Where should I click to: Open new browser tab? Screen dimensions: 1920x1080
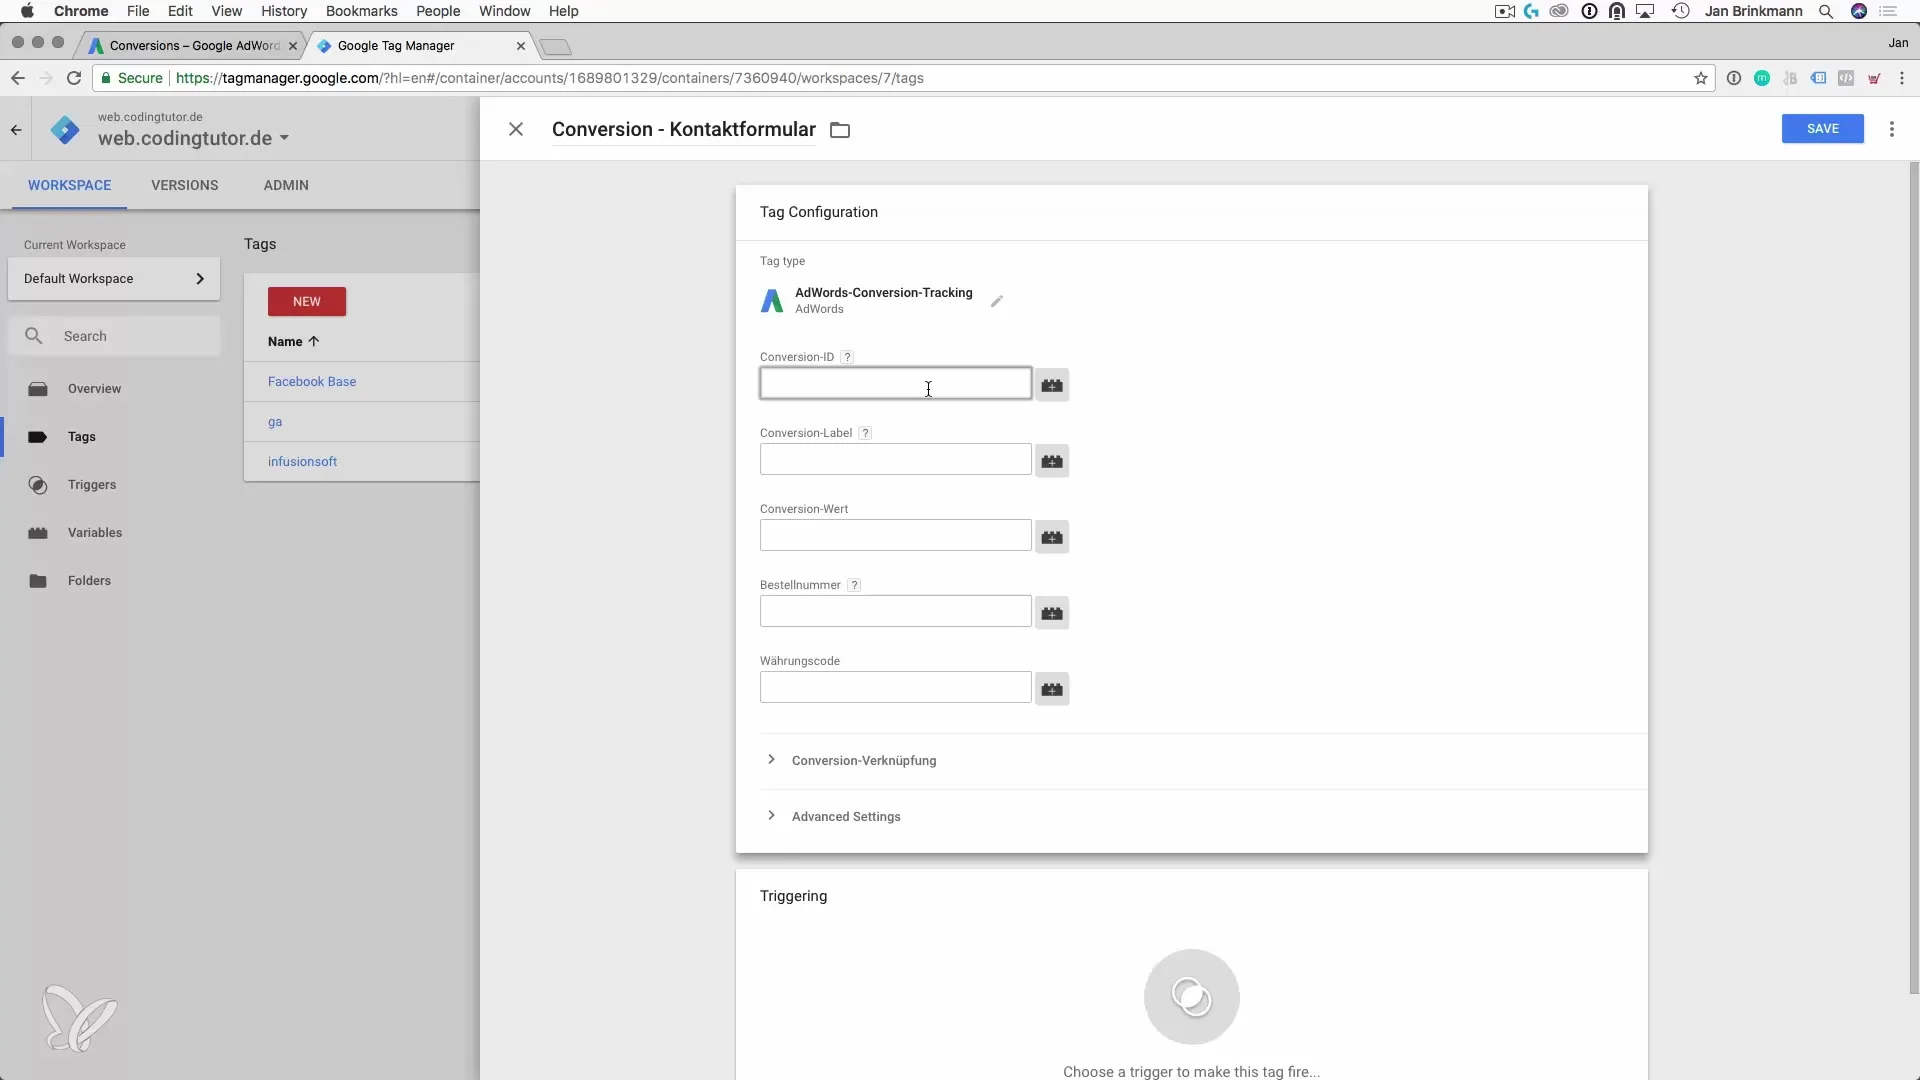555,47
